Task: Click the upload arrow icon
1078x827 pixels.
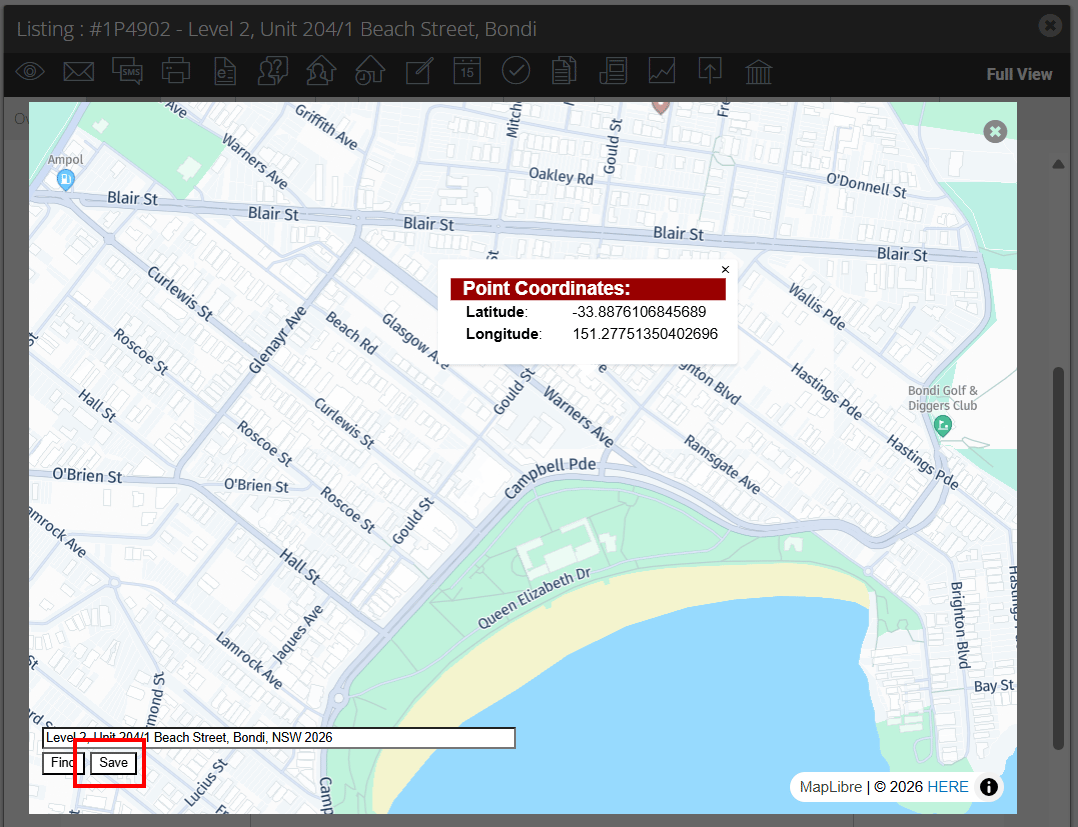Action: [x=710, y=71]
